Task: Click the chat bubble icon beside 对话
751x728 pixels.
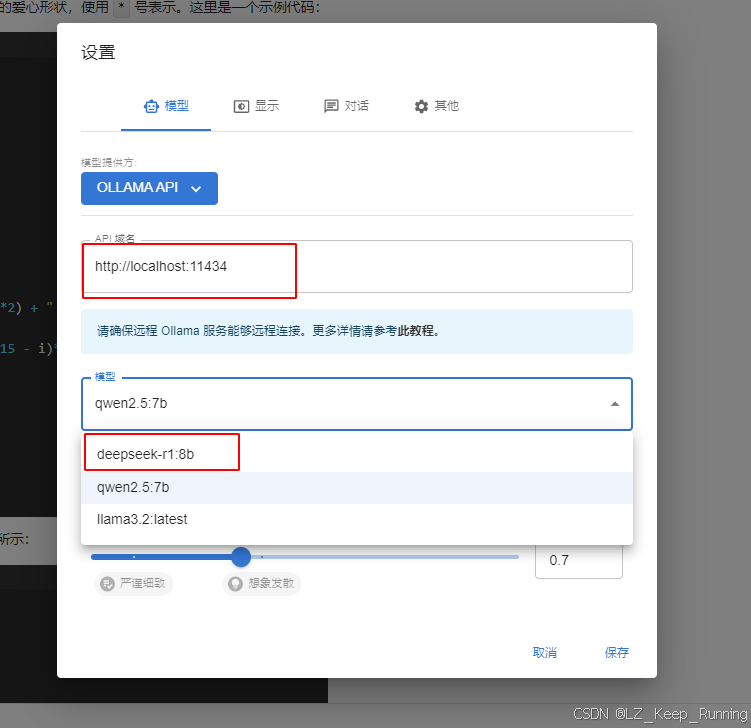Action: [331, 106]
